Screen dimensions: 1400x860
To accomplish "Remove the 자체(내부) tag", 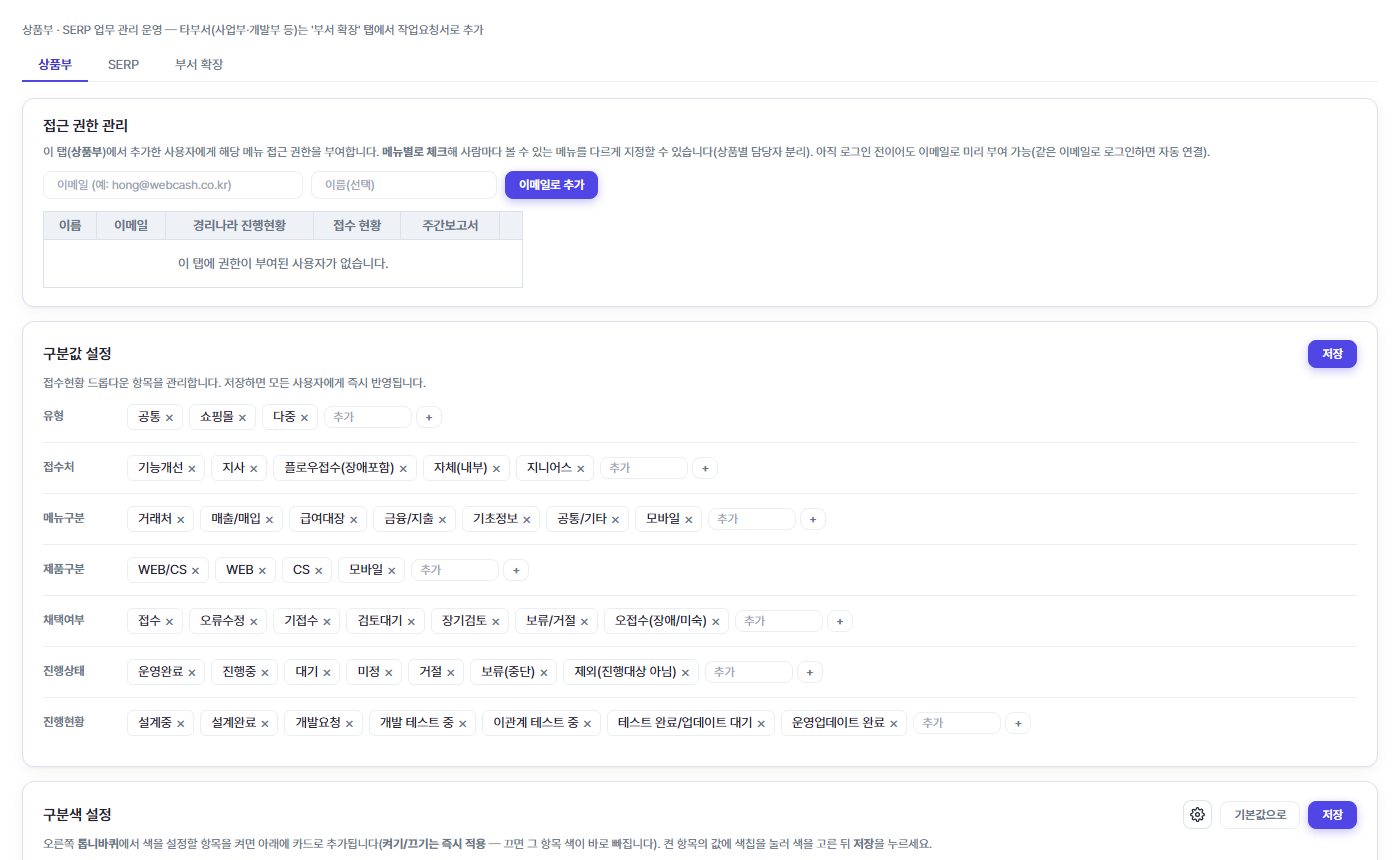I will click(496, 468).
